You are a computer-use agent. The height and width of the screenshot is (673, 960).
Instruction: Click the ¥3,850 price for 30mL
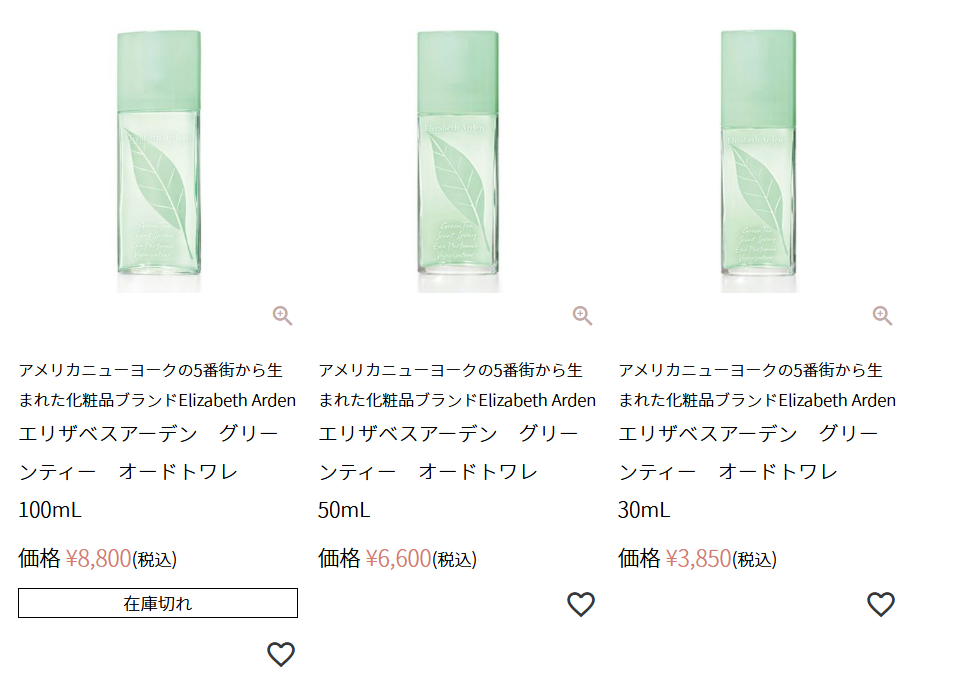pos(699,558)
